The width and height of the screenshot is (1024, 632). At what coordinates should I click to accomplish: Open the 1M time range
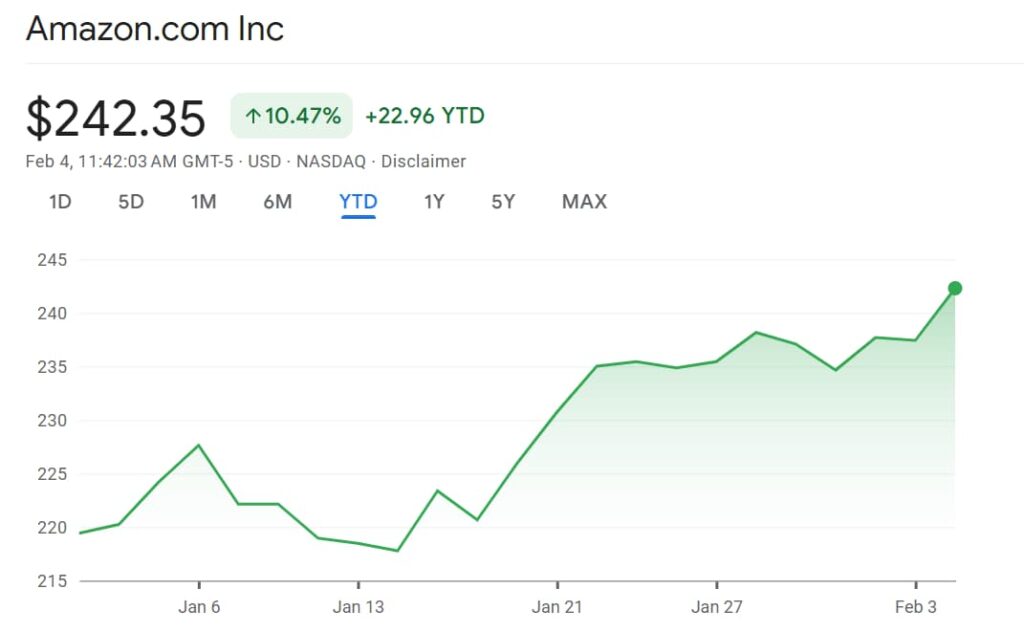[x=203, y=202]
